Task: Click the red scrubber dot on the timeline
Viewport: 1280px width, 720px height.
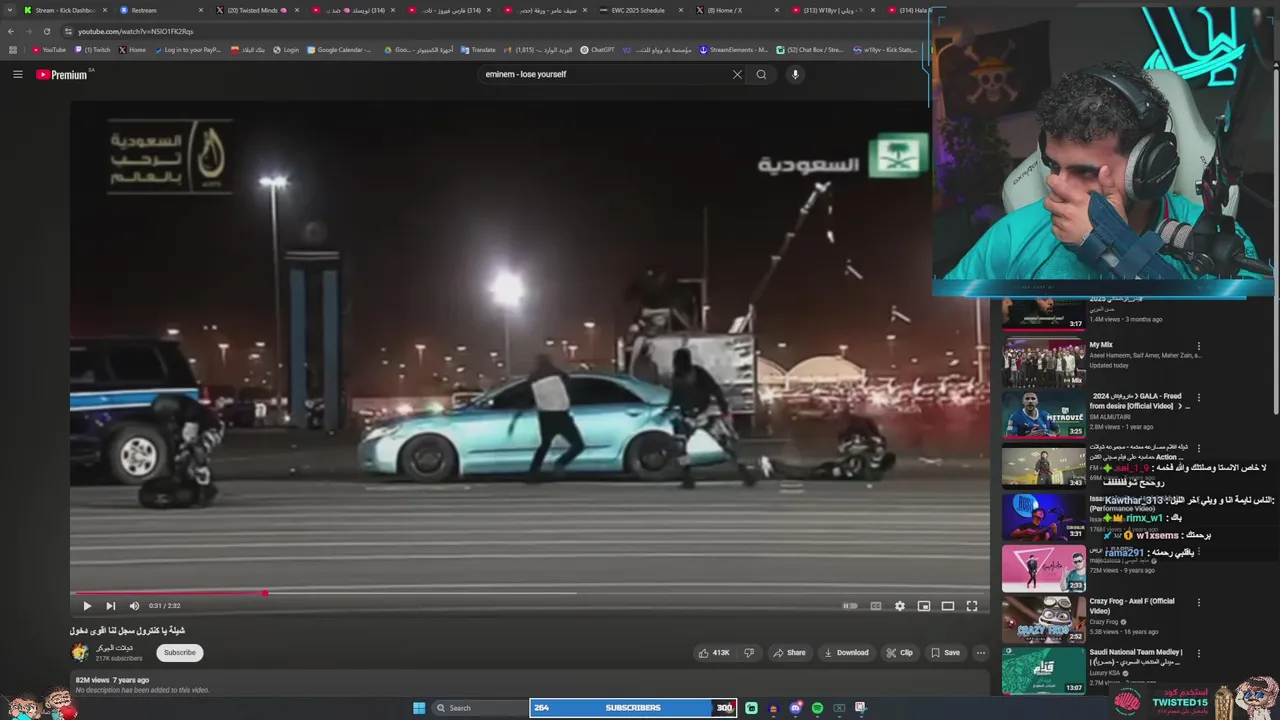Action: pyautogui.click(x=265, y=593)
